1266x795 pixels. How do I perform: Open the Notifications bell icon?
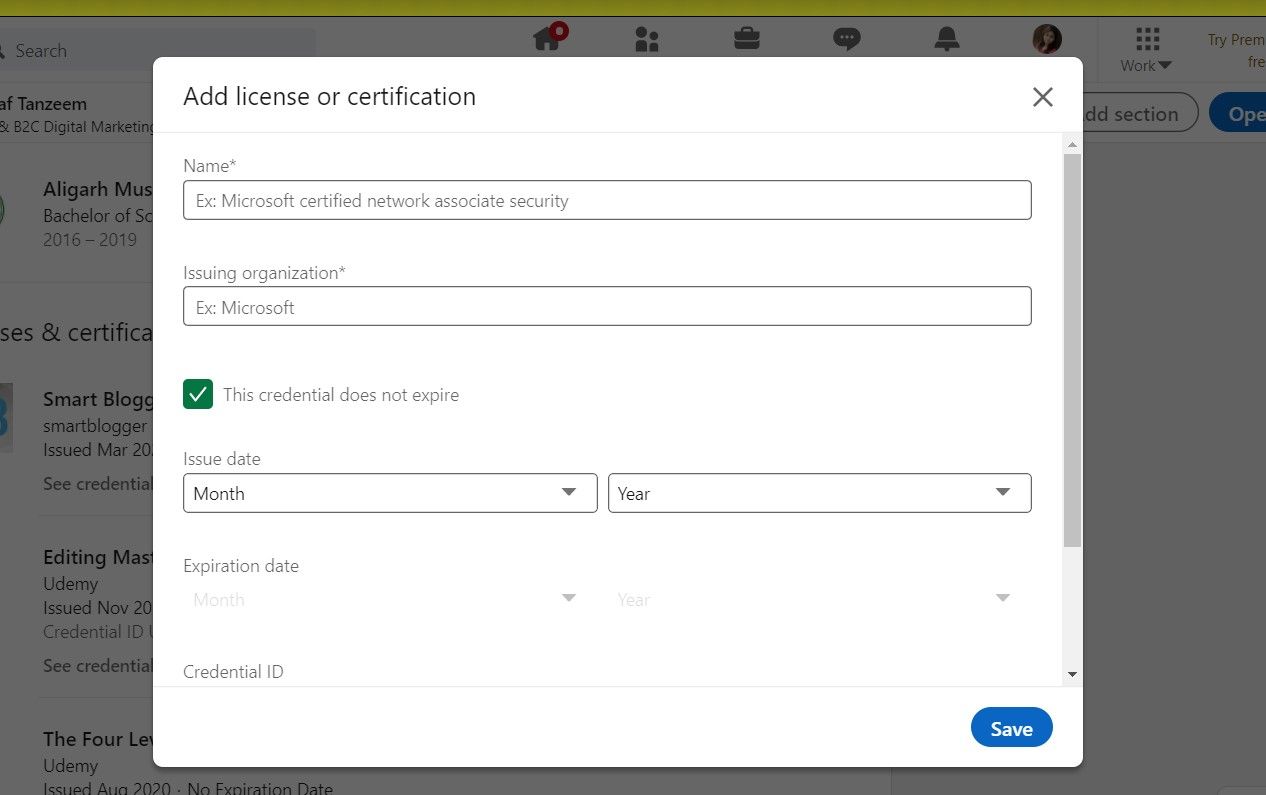coord(946,39)
